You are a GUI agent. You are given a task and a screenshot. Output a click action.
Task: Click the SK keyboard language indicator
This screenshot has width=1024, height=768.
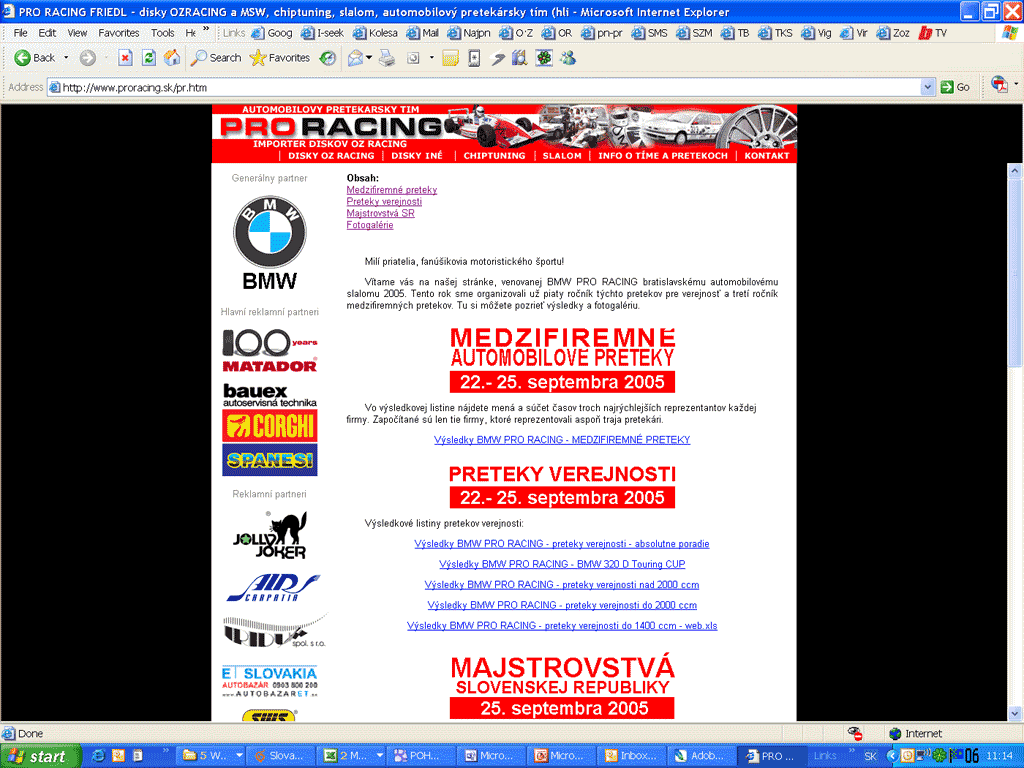870,756
